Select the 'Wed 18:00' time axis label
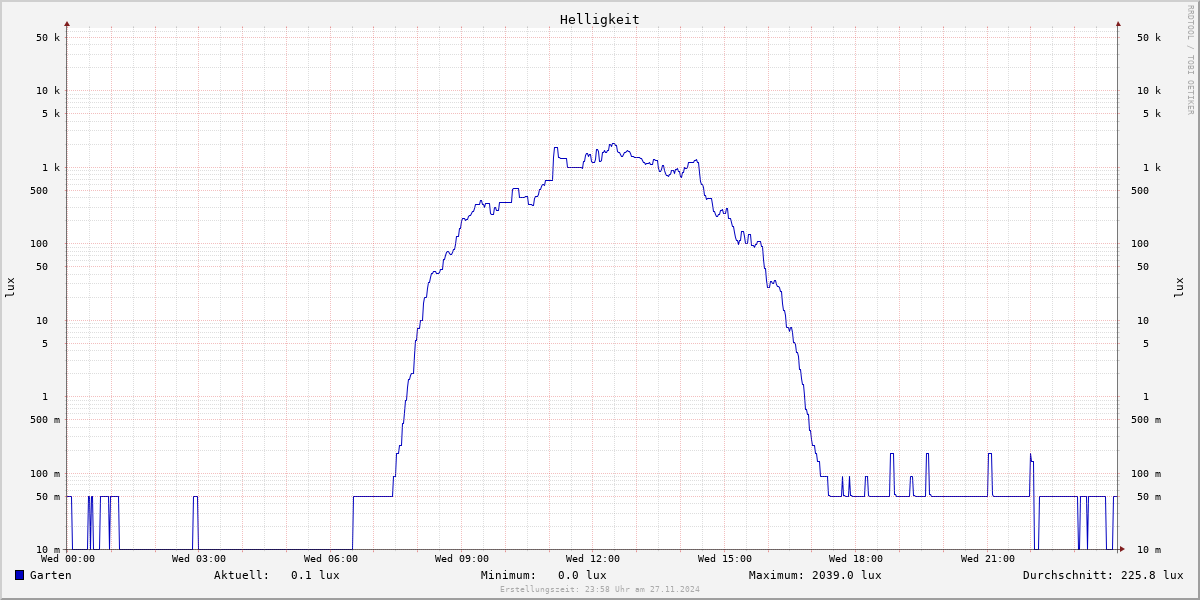Screen dimensions: 1200x600 856,559
